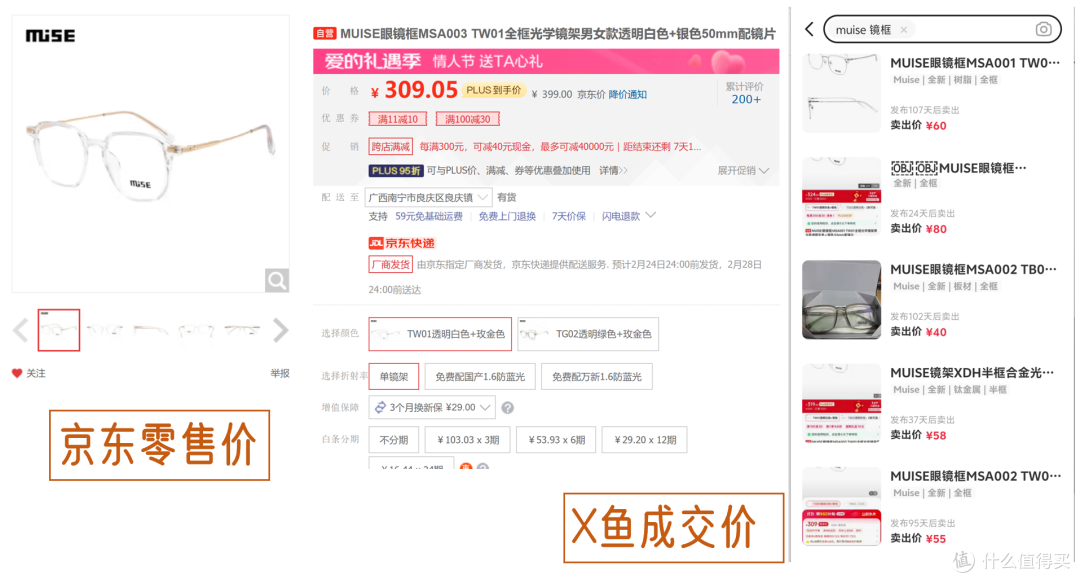Select the third product thumbnail
Viewport: 1080px width, 583px height.
pos(151,331)
